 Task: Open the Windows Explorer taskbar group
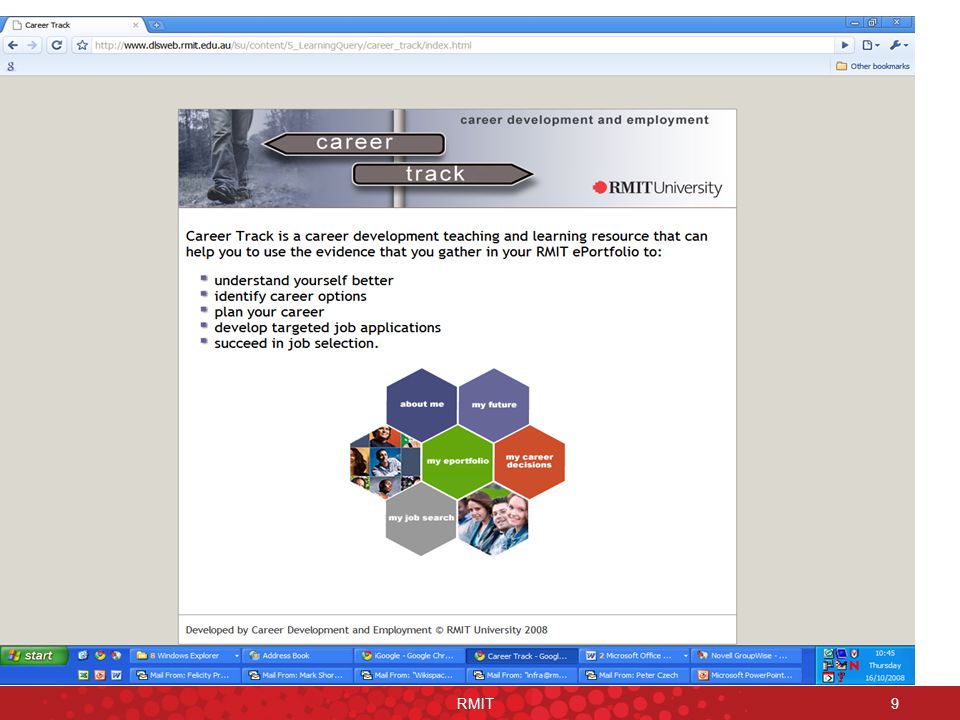click(x=186, y=656)
